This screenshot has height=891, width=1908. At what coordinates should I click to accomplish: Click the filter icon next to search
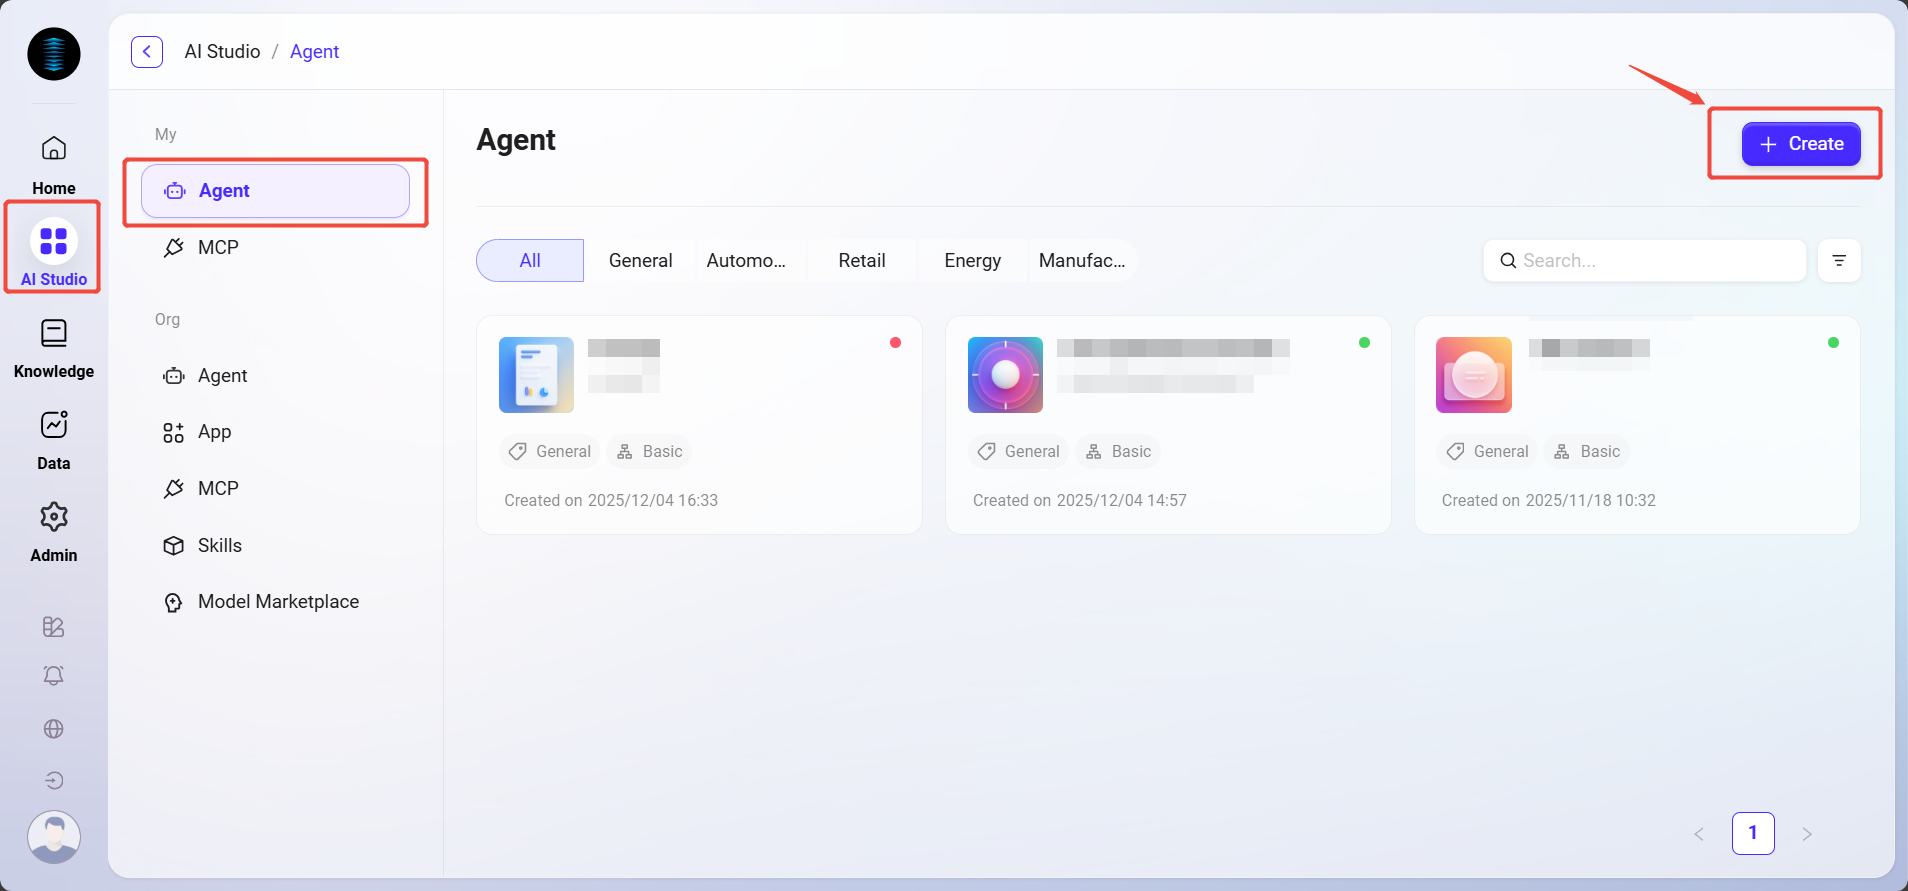click(1838, 261)
